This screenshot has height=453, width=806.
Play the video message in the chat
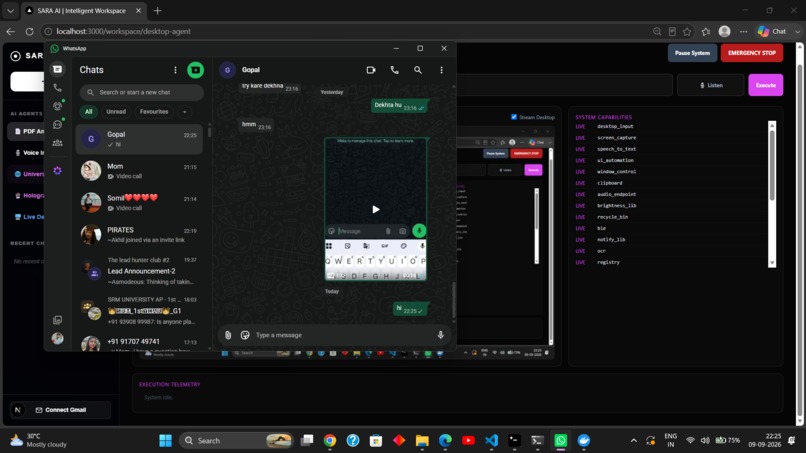pos(376,209)
